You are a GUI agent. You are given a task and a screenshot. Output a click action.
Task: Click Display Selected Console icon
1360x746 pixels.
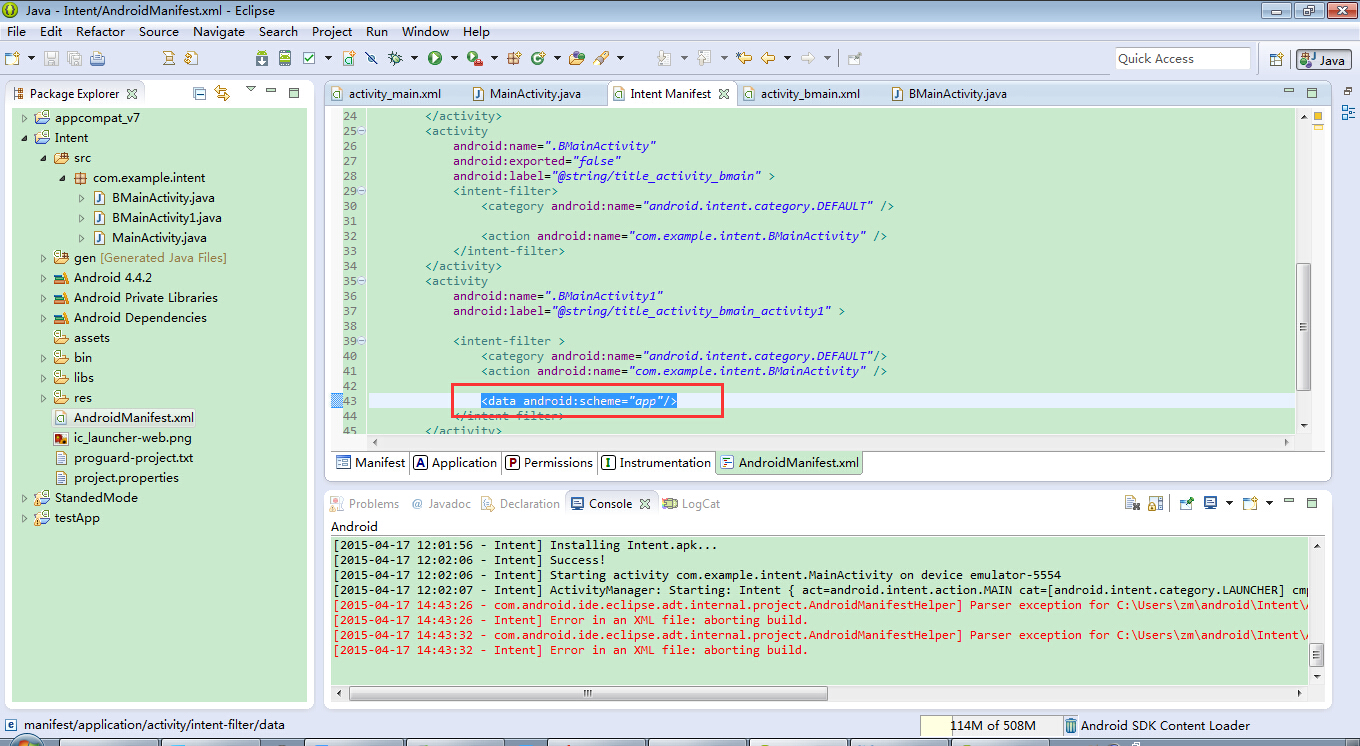point(1210,503)
